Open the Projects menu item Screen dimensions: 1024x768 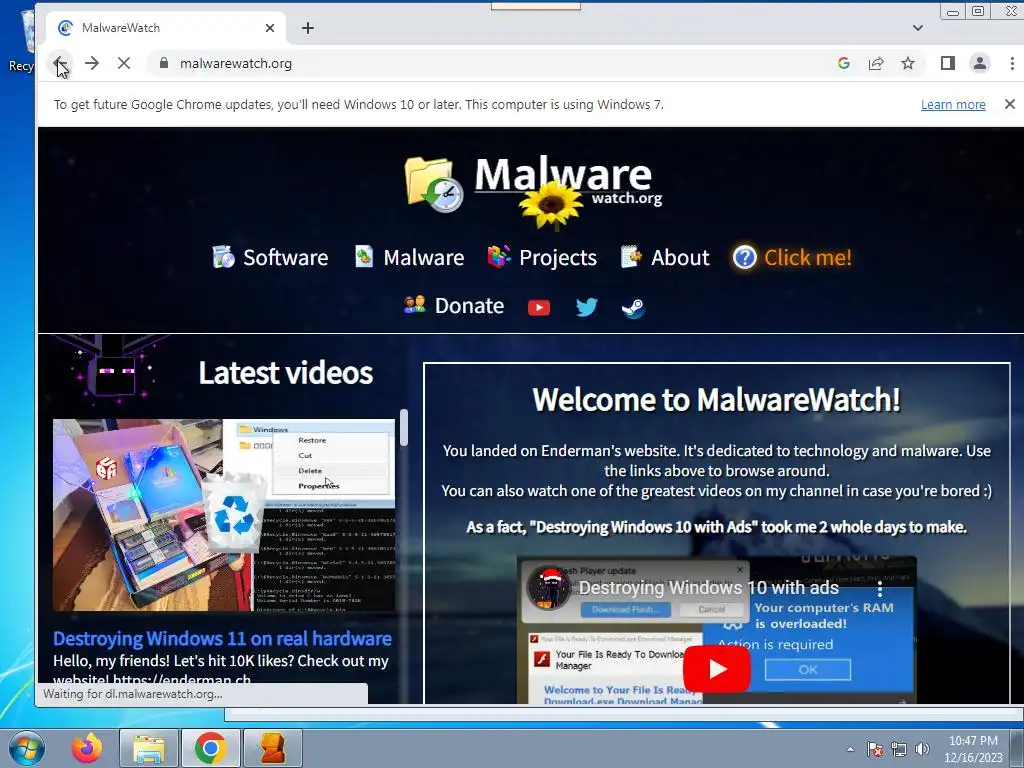pos(542,257)
